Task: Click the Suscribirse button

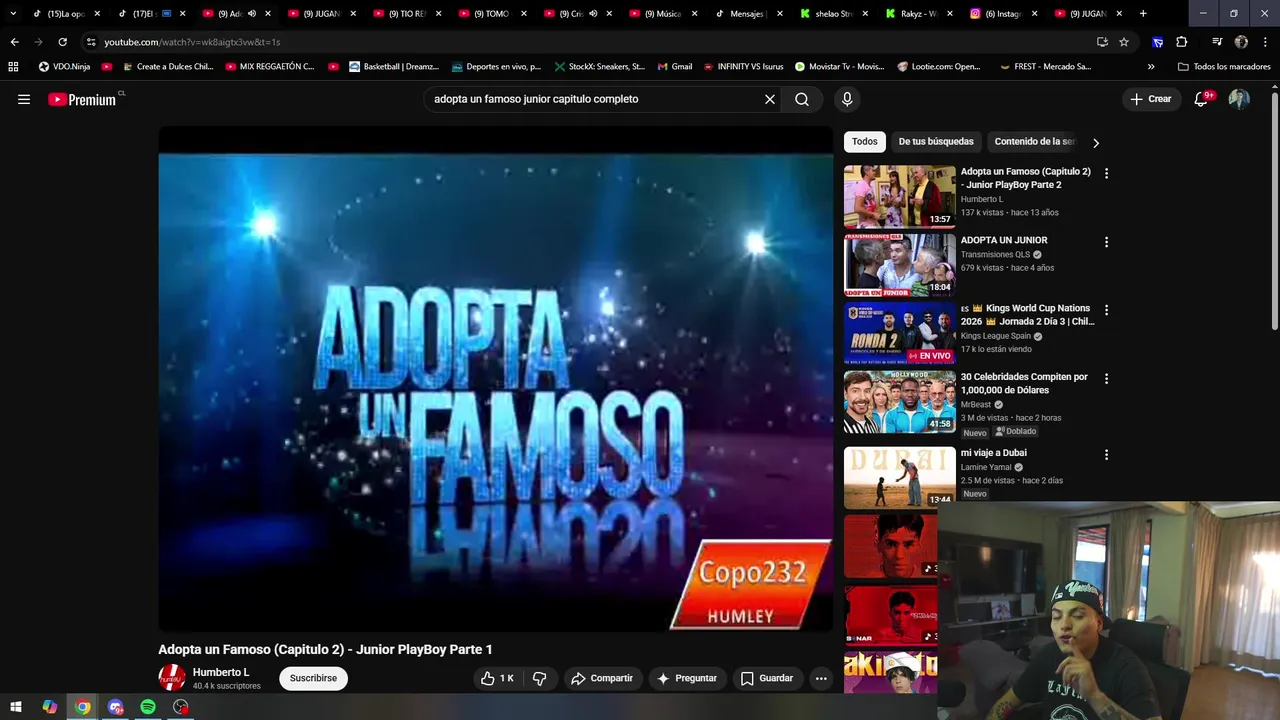Action: click(x=313, y=678)
